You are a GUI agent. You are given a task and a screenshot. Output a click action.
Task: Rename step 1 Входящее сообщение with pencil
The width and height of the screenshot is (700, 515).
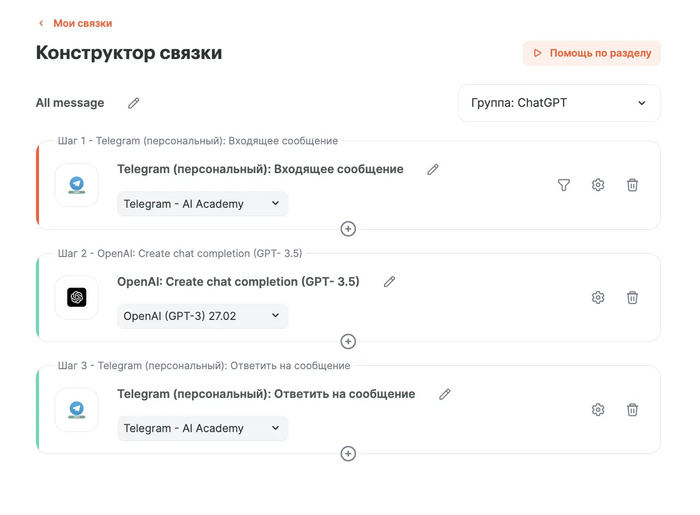tap(433, 170)
